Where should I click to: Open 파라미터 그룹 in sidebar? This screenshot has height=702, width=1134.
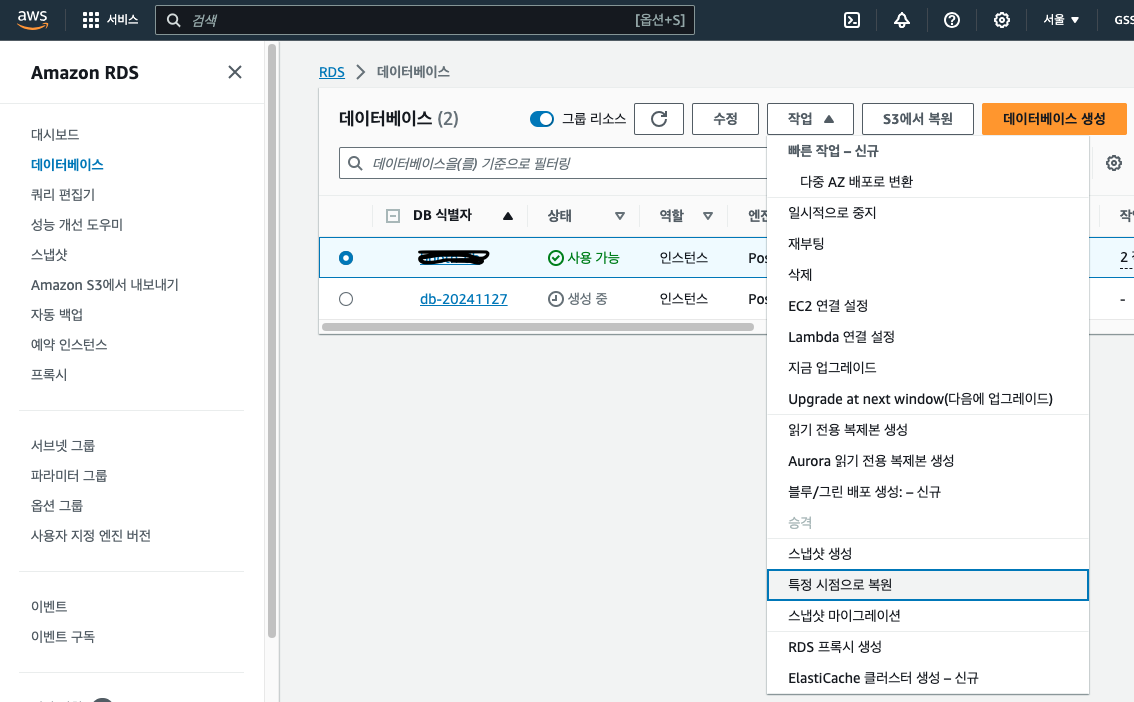pos(69,476)
